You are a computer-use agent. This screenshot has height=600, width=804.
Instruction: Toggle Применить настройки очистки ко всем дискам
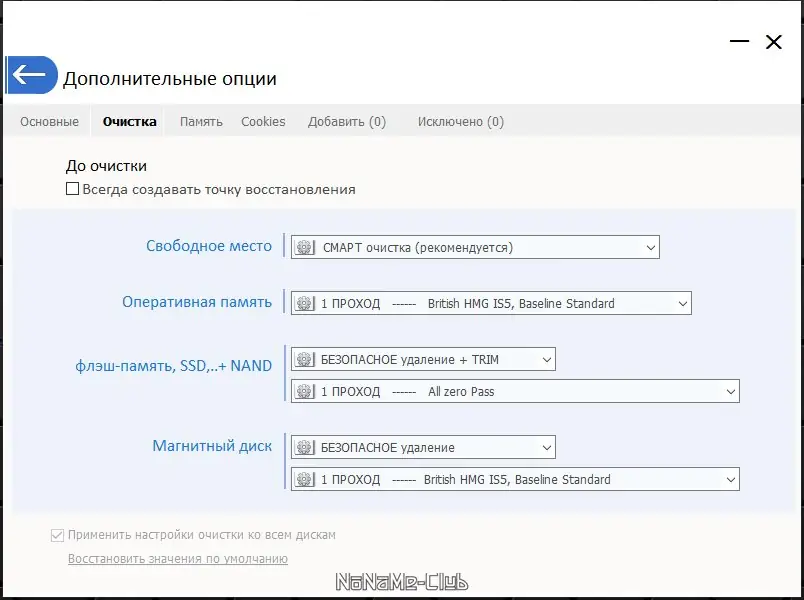pyautogui.click(x=57, y=535)
